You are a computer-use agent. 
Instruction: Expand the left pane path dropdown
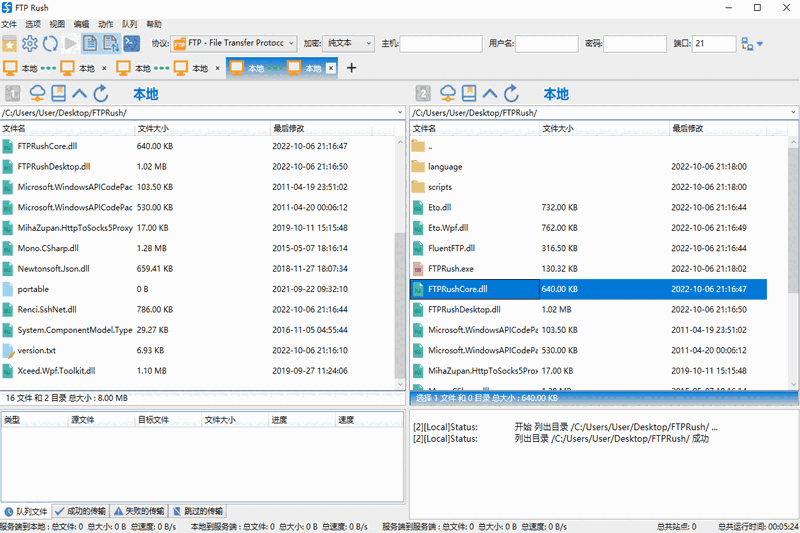(x=400, y=113)
